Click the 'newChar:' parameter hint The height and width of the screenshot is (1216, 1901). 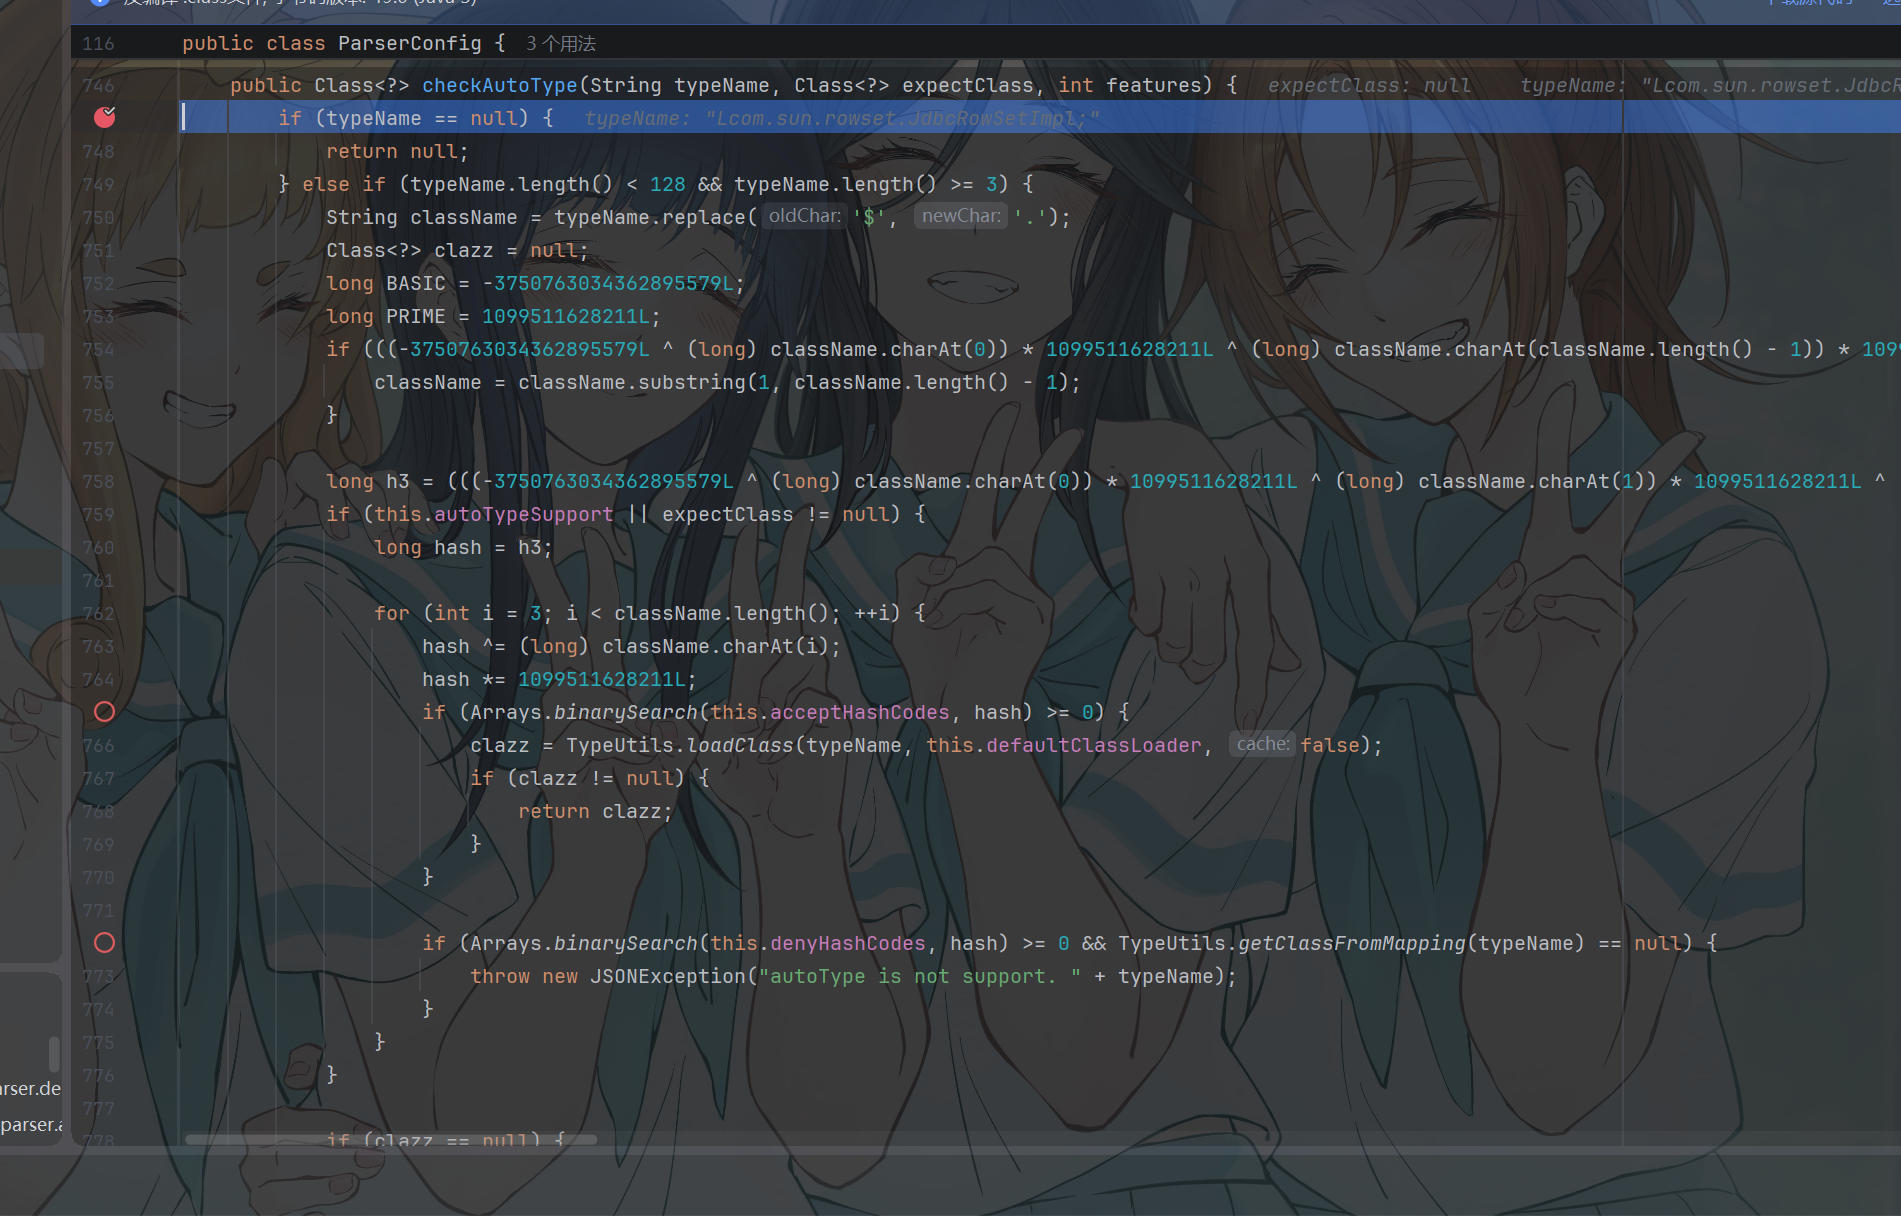(x=961, y=216)
